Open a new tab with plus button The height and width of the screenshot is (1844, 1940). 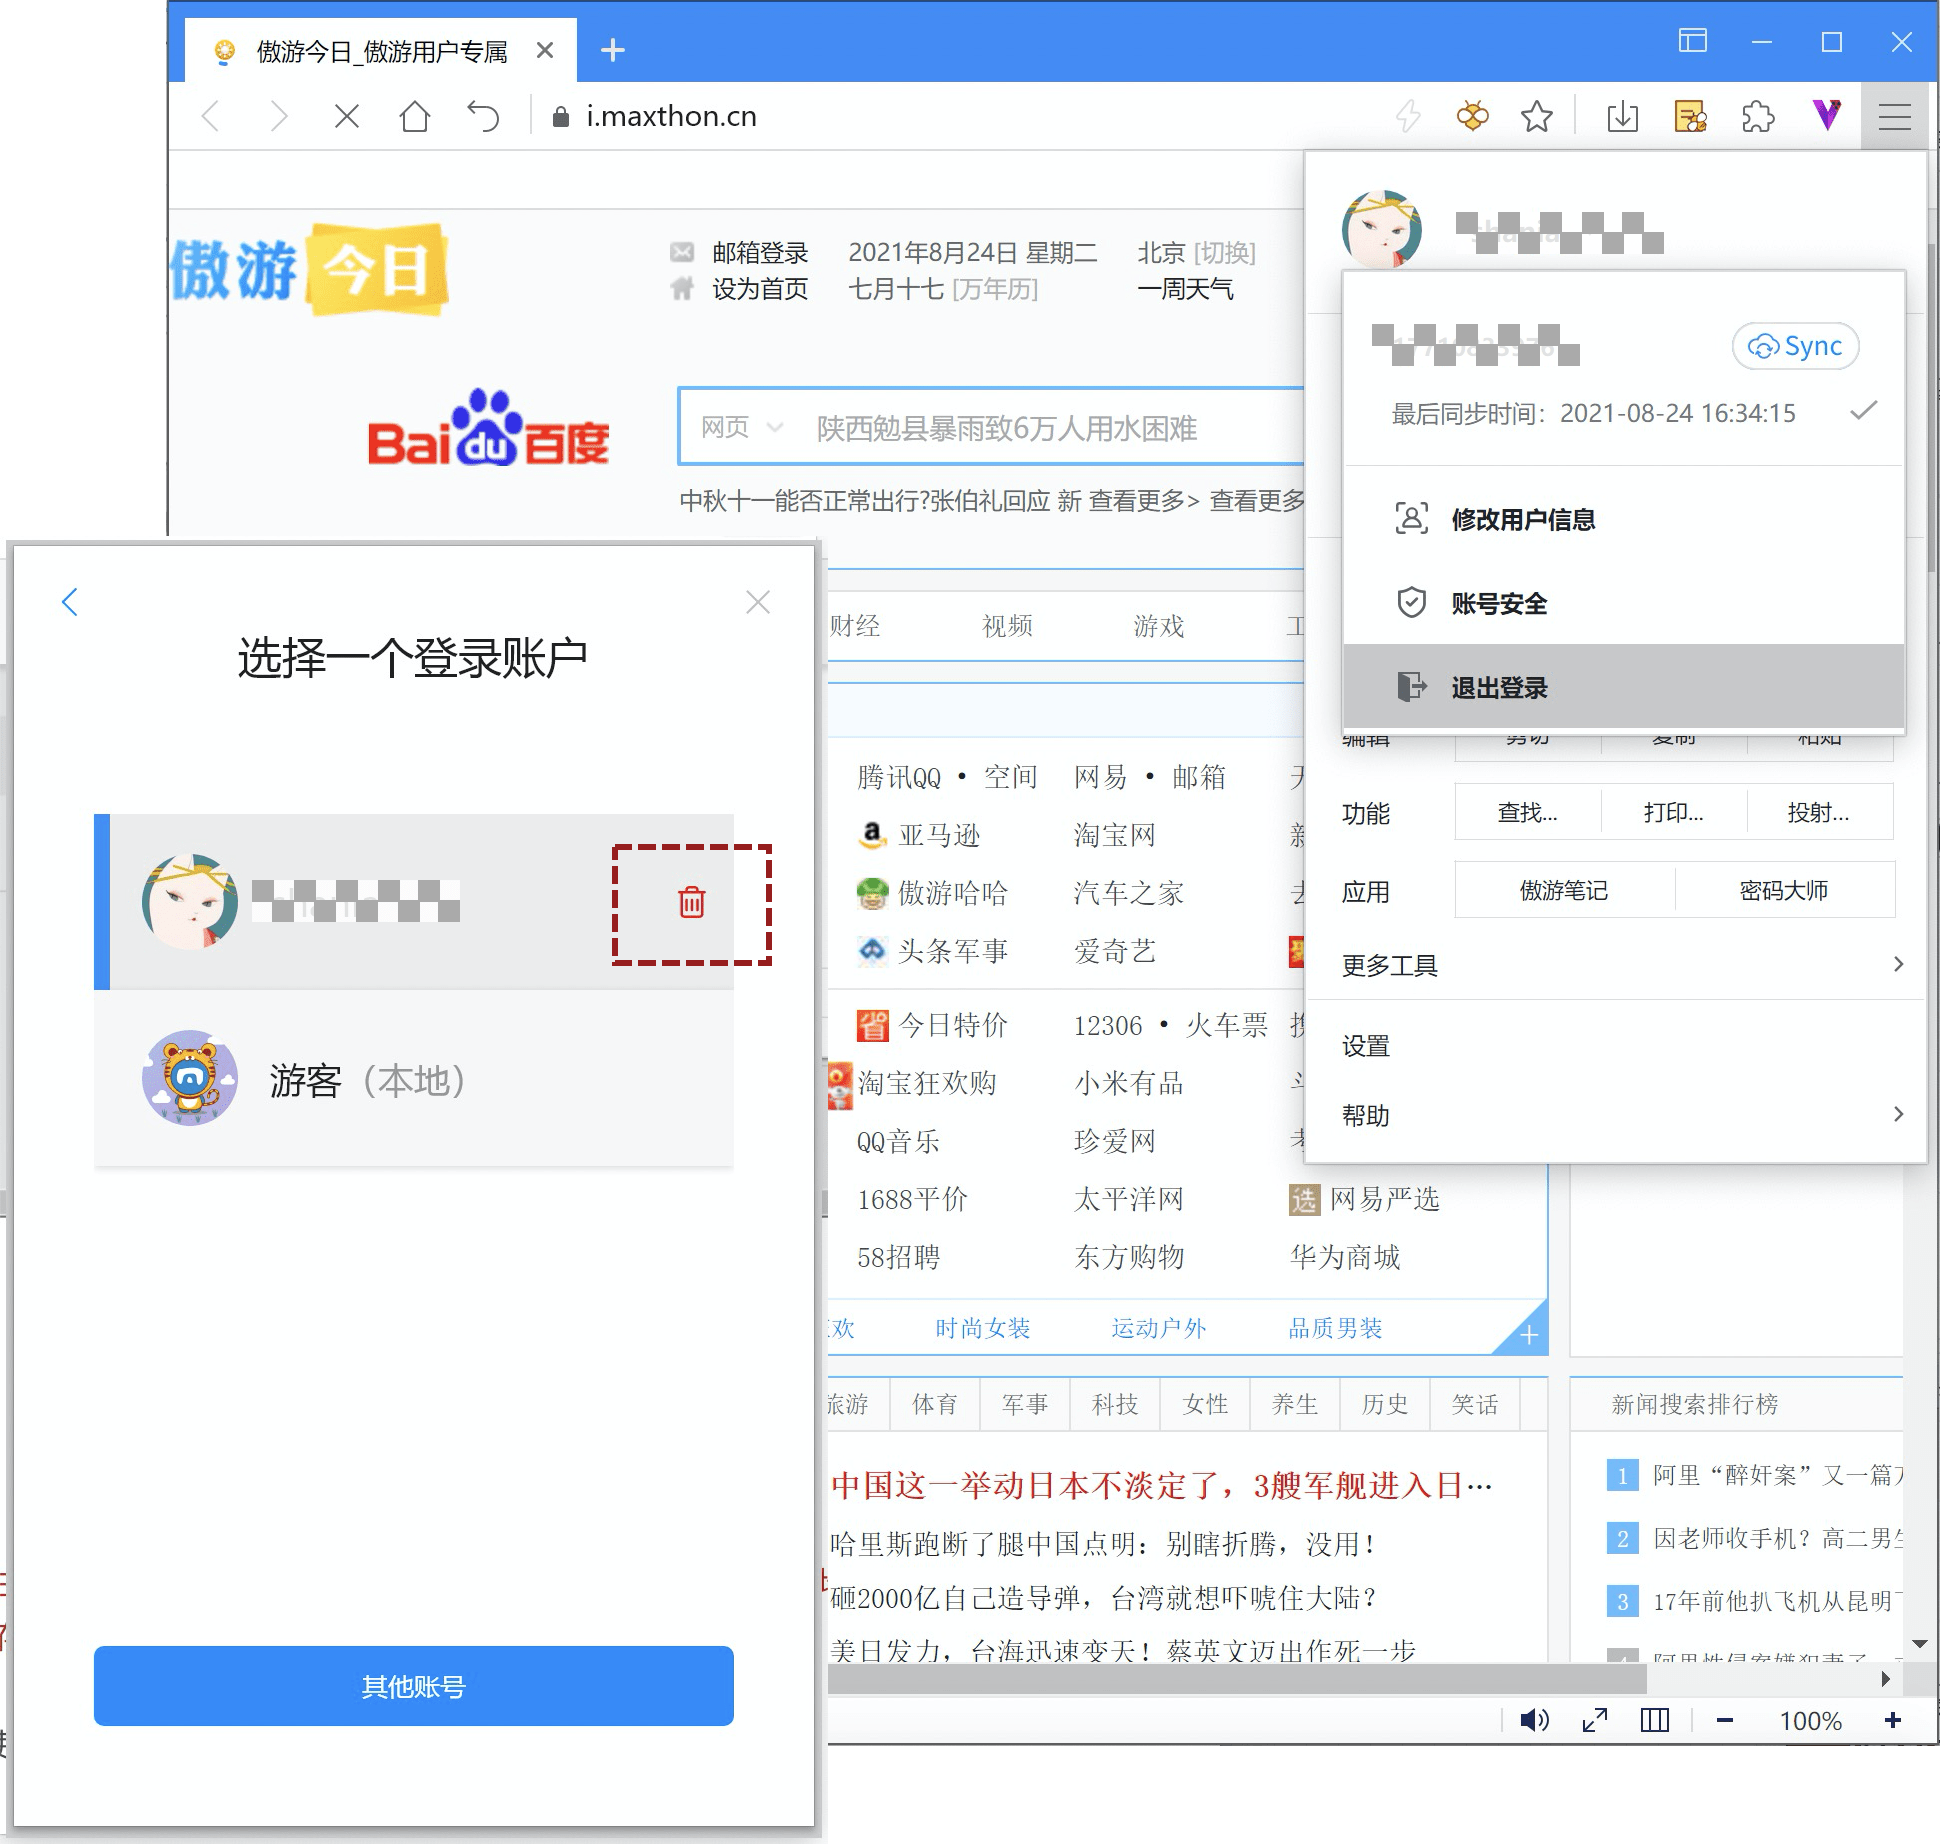613,50
